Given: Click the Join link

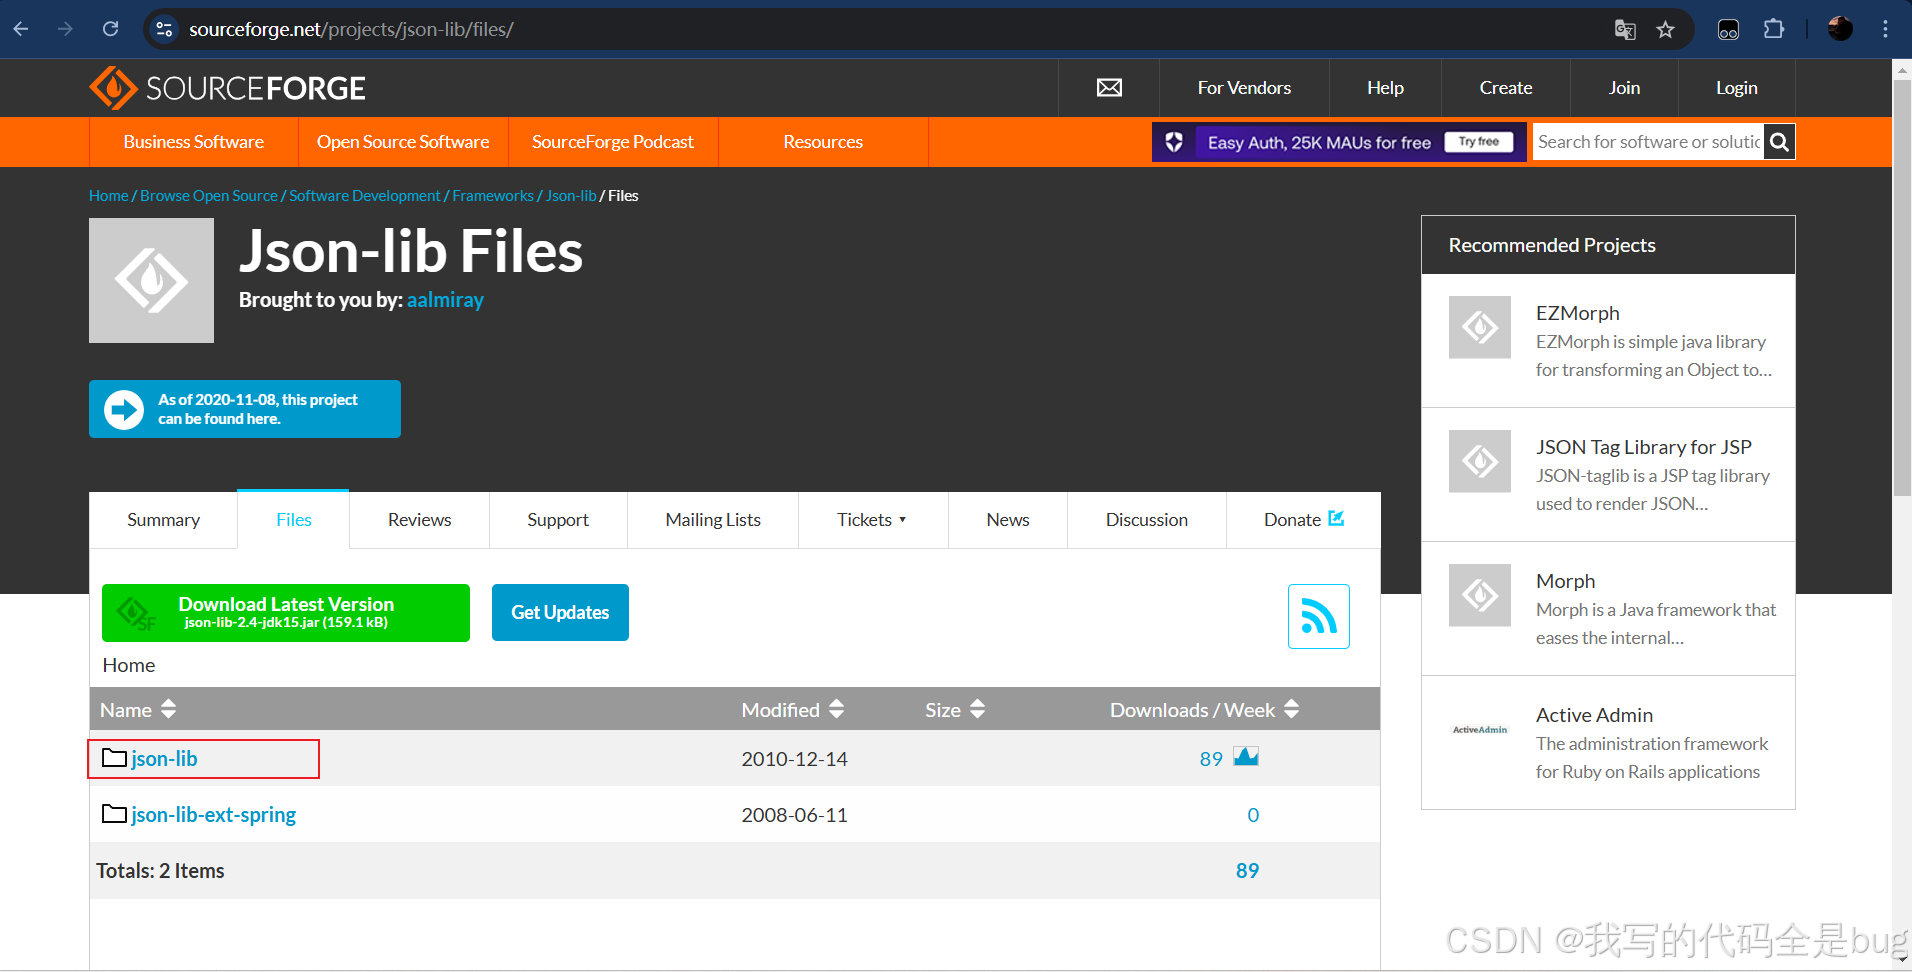Looking at the screenshot, I should pyautogui.click(x=1624, y=88).
